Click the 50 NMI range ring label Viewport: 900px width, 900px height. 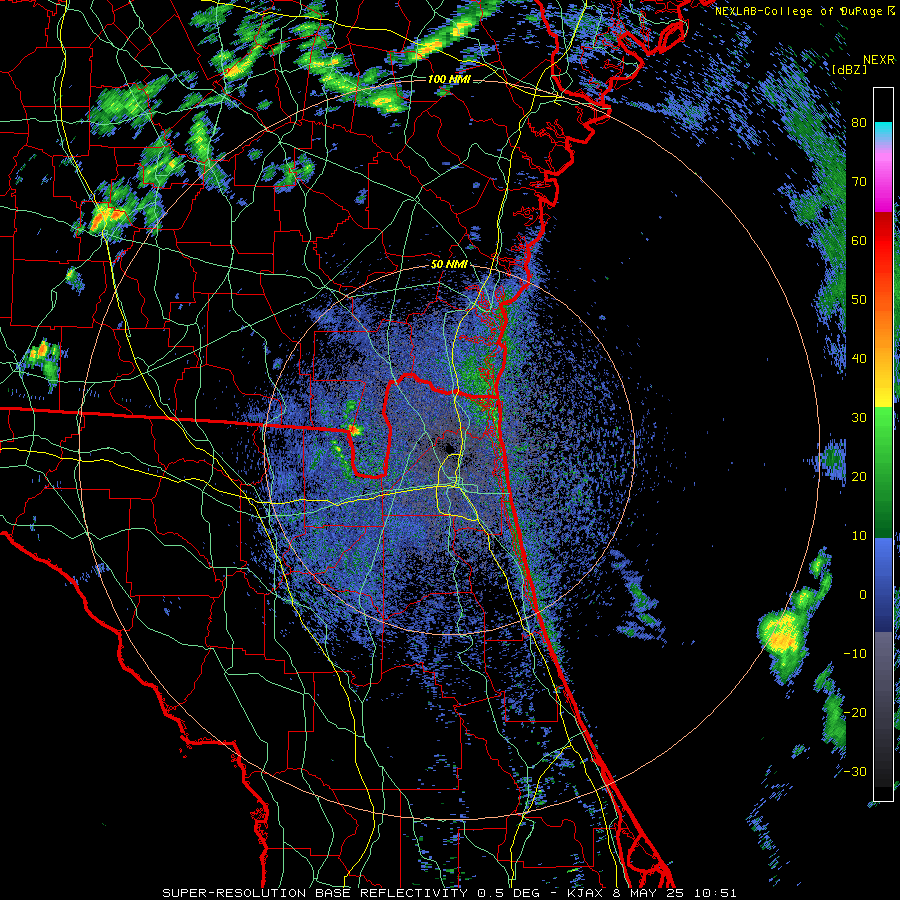tap(449, 265)
